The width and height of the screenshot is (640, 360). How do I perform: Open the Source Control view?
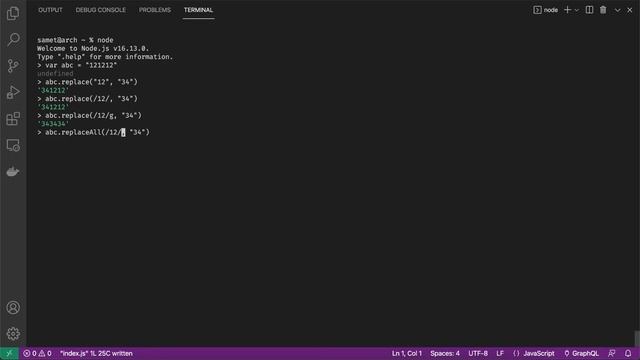13,66
